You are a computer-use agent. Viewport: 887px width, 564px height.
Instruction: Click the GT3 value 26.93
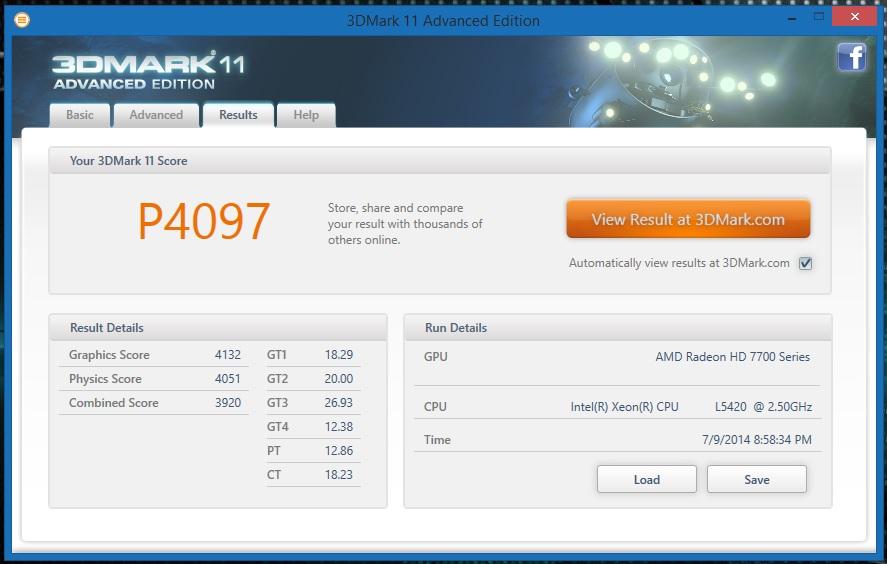pos(339,403)
